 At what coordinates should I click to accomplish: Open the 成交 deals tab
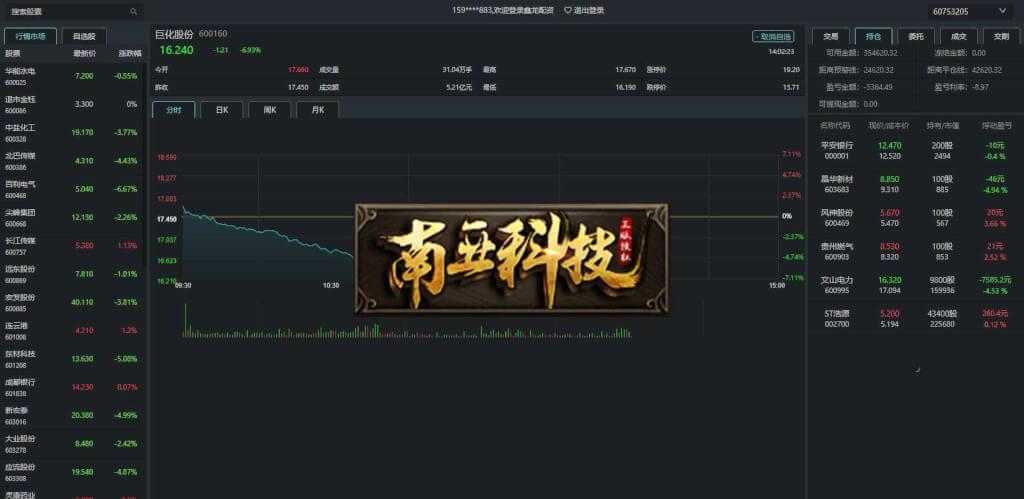[x=959, y=37]
